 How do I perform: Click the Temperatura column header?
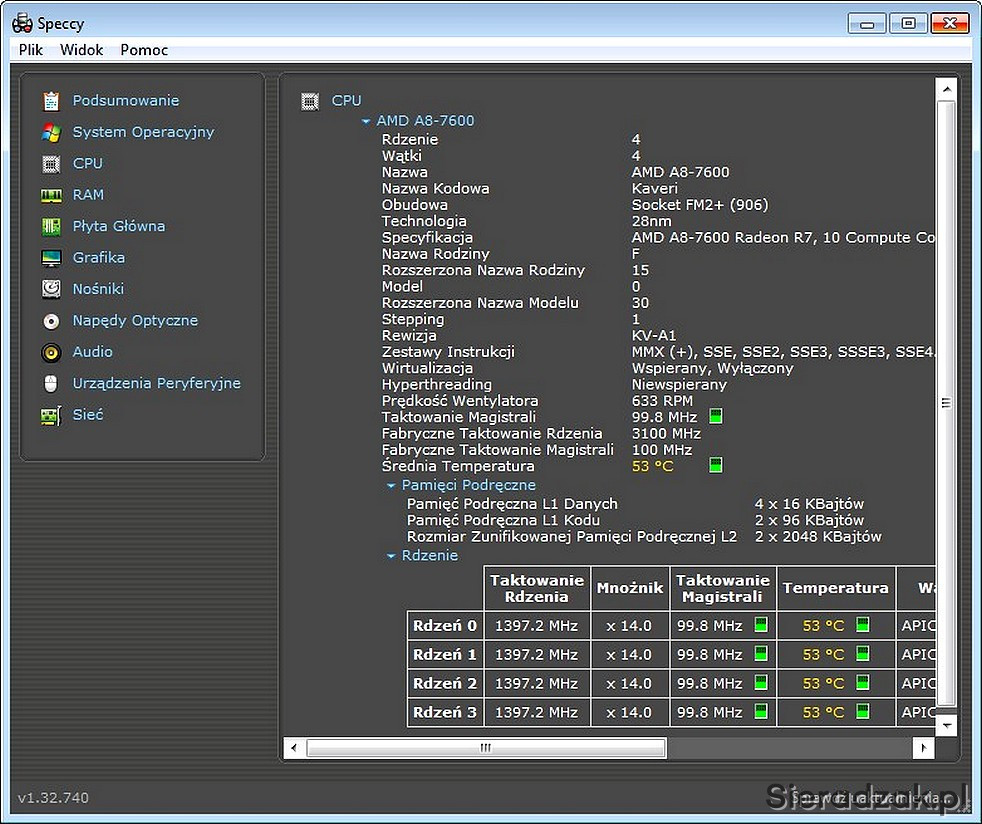point(835,589)
